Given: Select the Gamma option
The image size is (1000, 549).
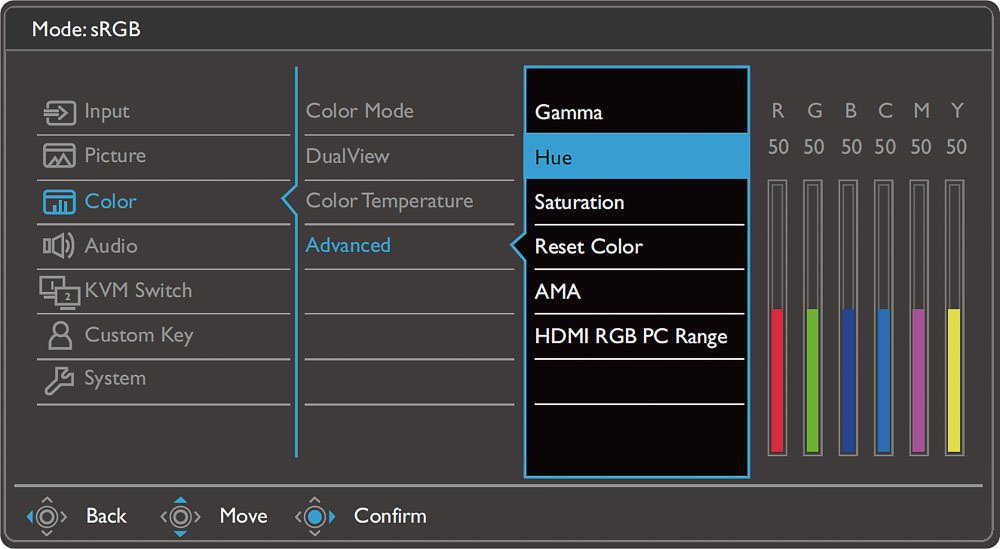Looking at the screenshot, I should point(636,112).
